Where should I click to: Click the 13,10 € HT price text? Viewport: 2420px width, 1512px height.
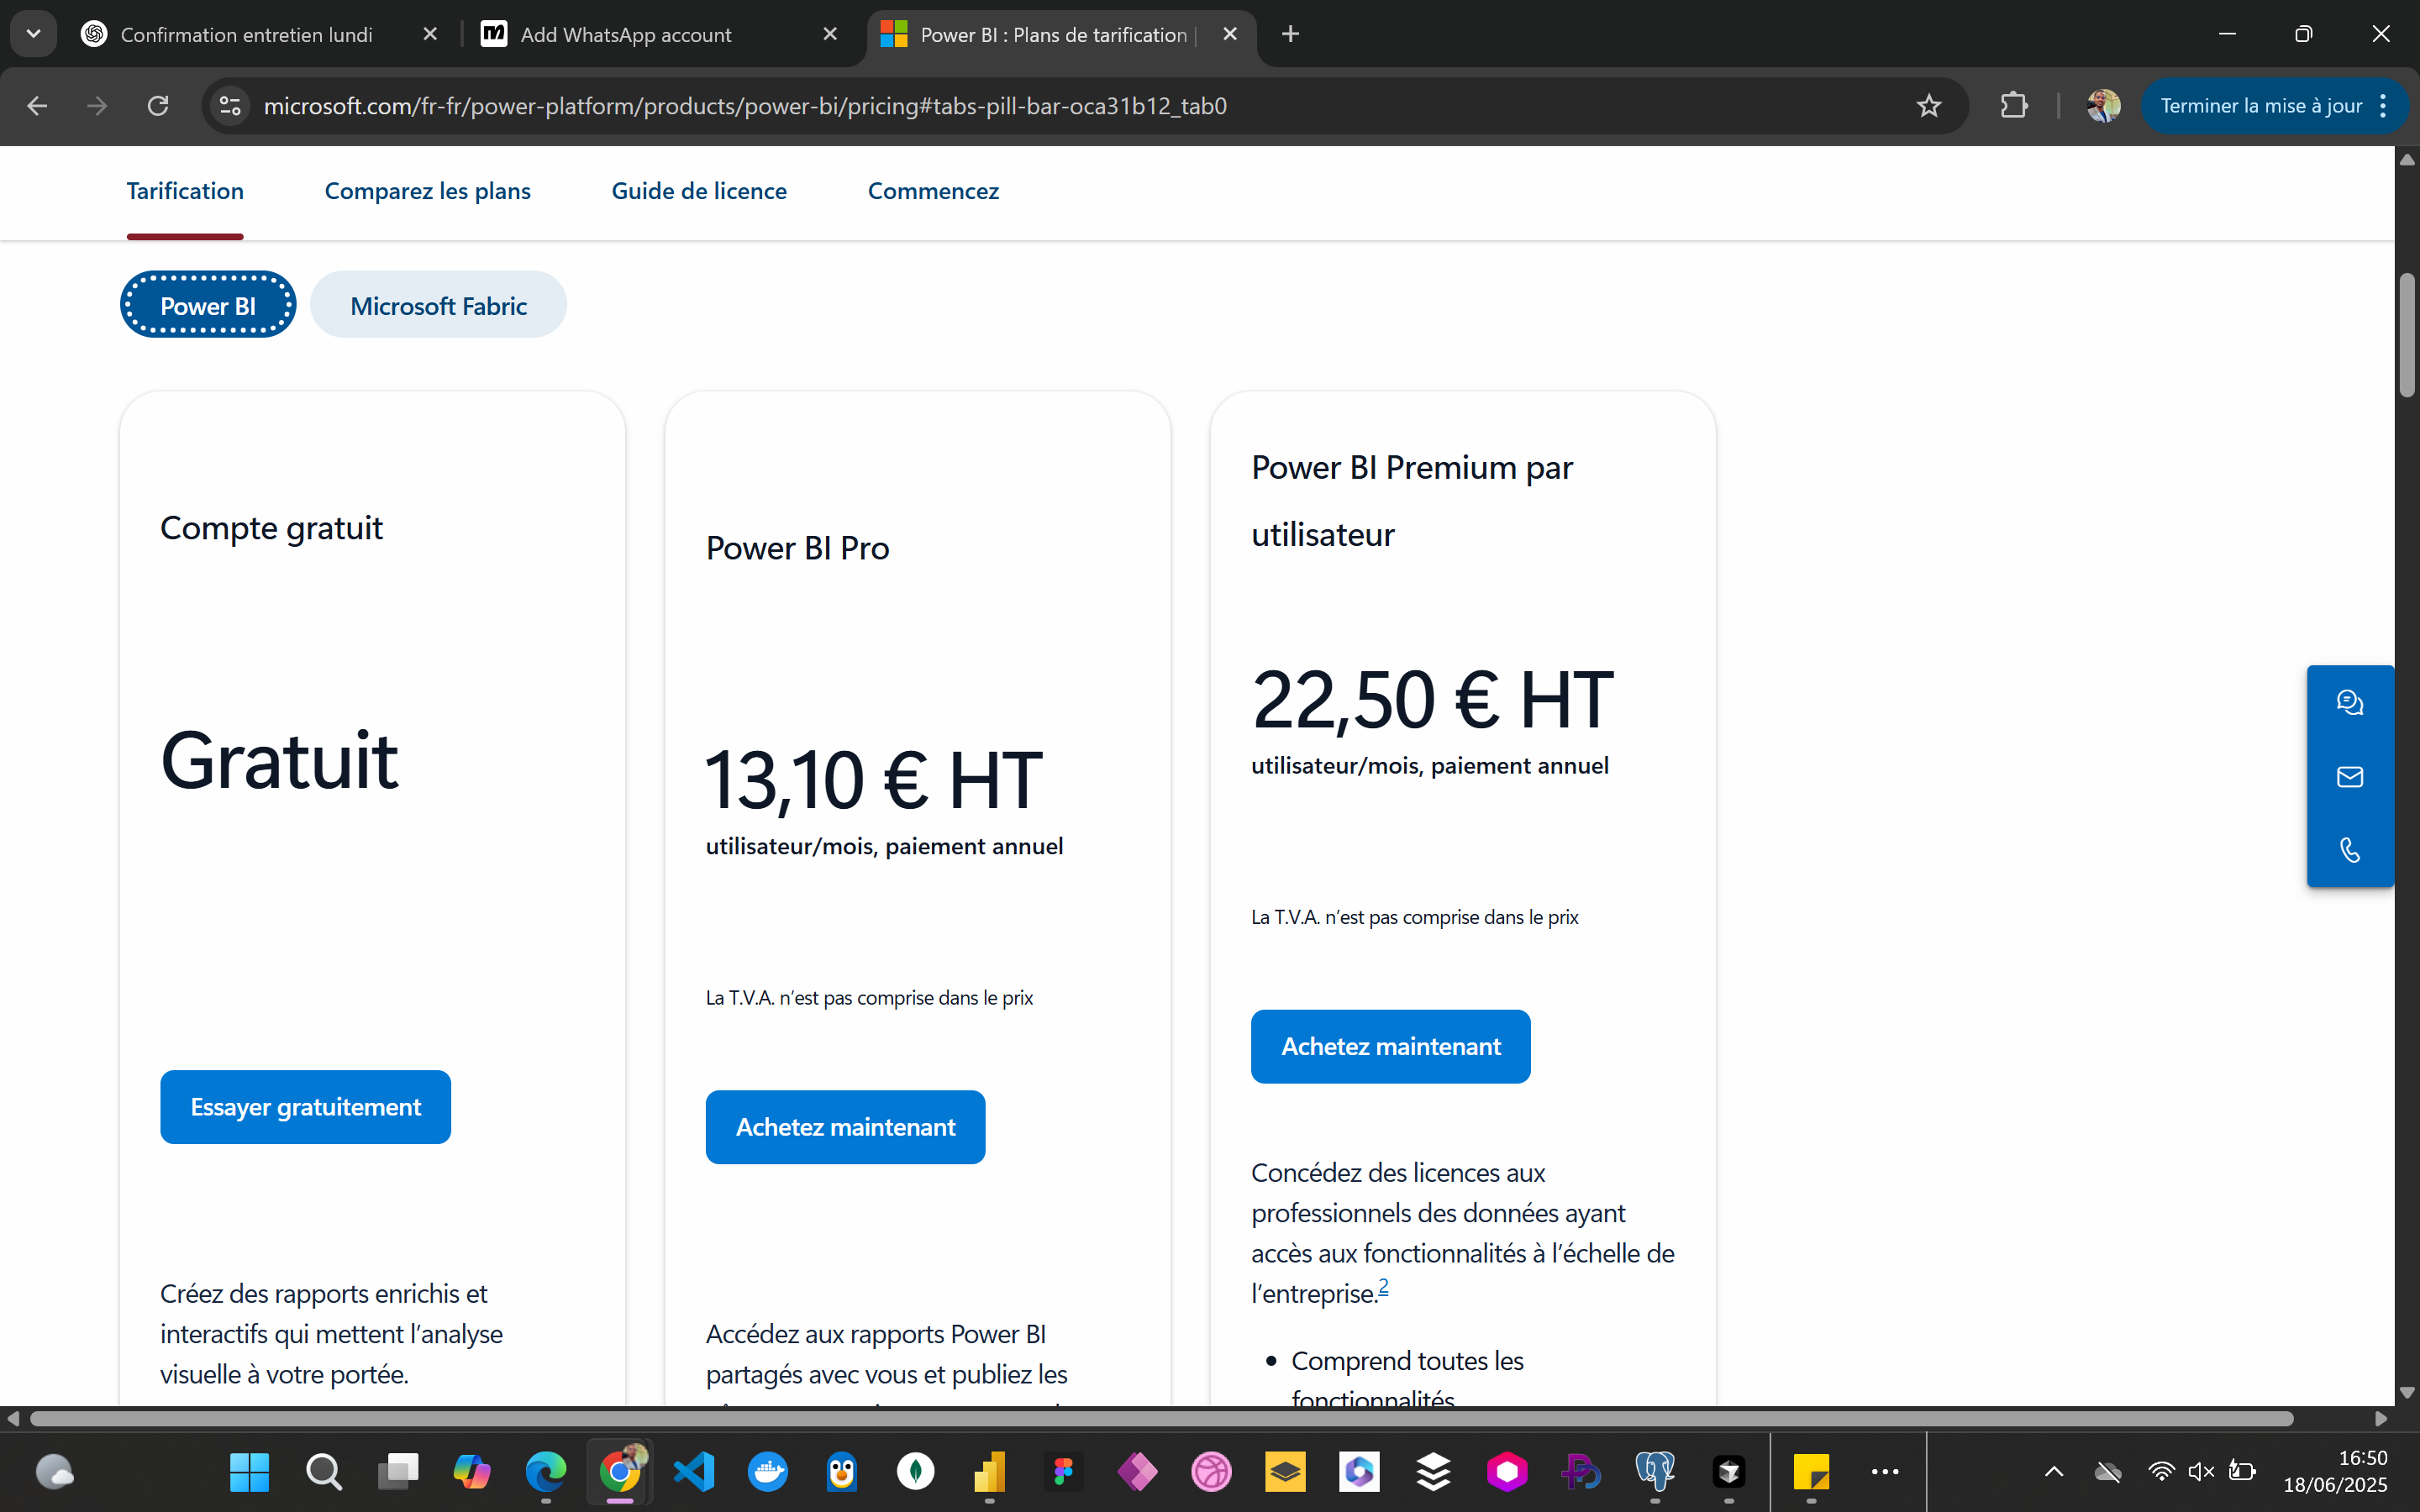coord(874,780)
